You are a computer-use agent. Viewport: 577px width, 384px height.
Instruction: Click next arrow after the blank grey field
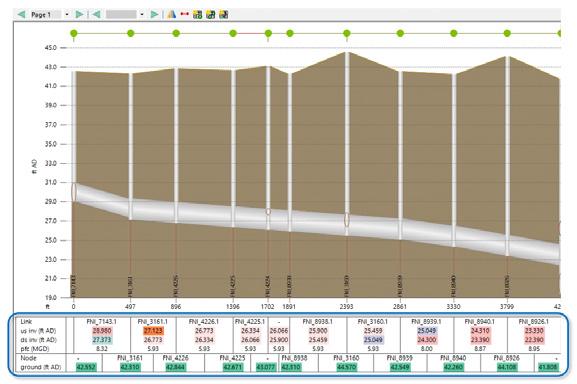click(155, 15)
